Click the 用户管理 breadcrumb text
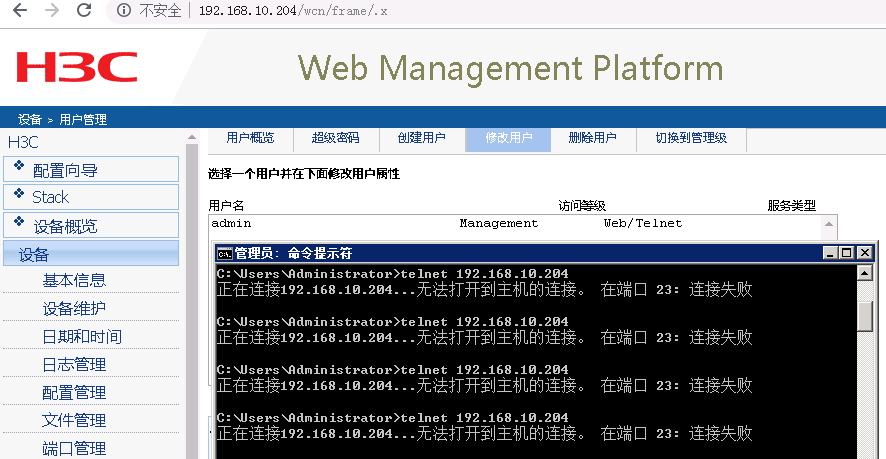The height and width of the screenshot is (459, 886). click(x=83, y=120)
